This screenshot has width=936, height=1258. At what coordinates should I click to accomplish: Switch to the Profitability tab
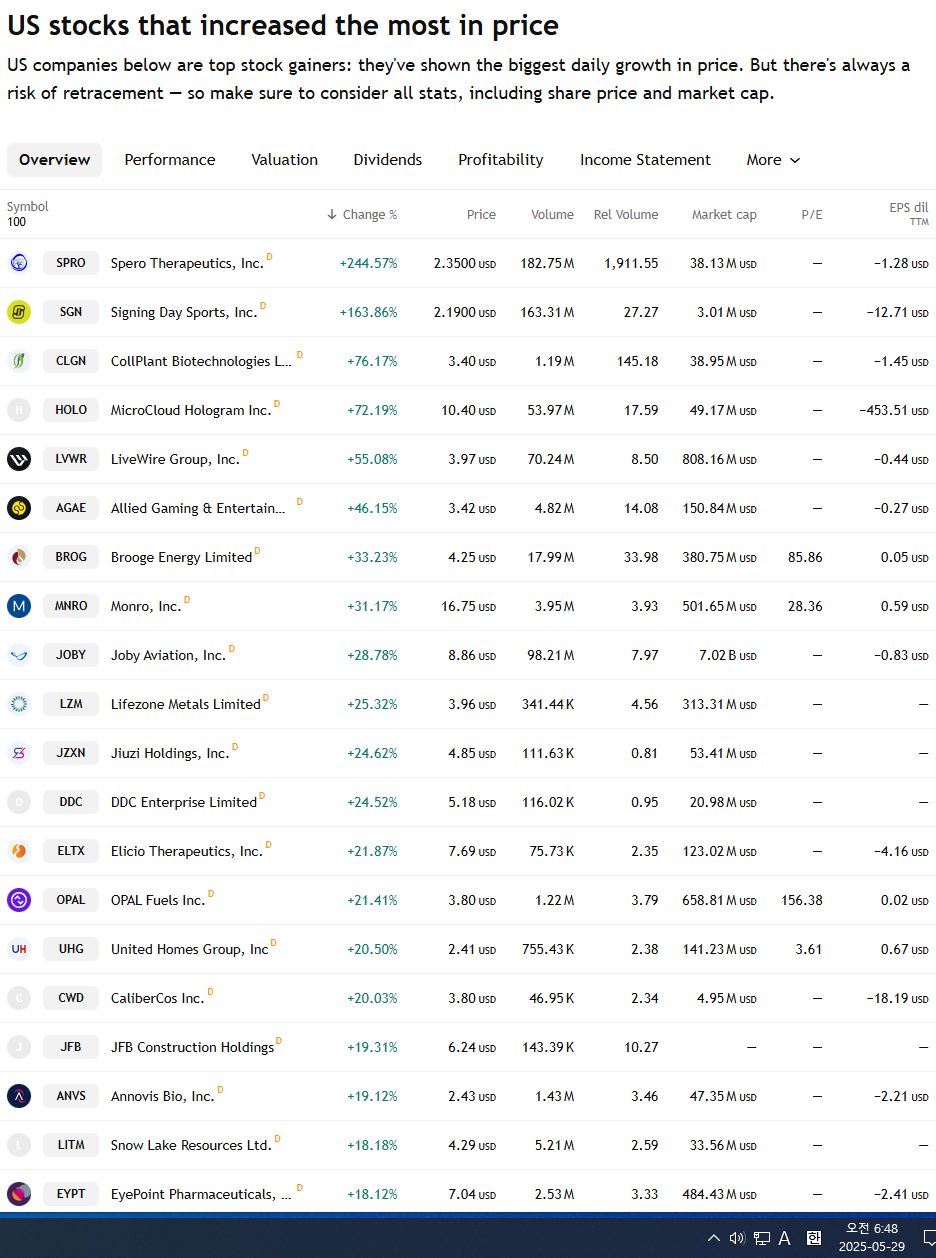click(501, 160)
